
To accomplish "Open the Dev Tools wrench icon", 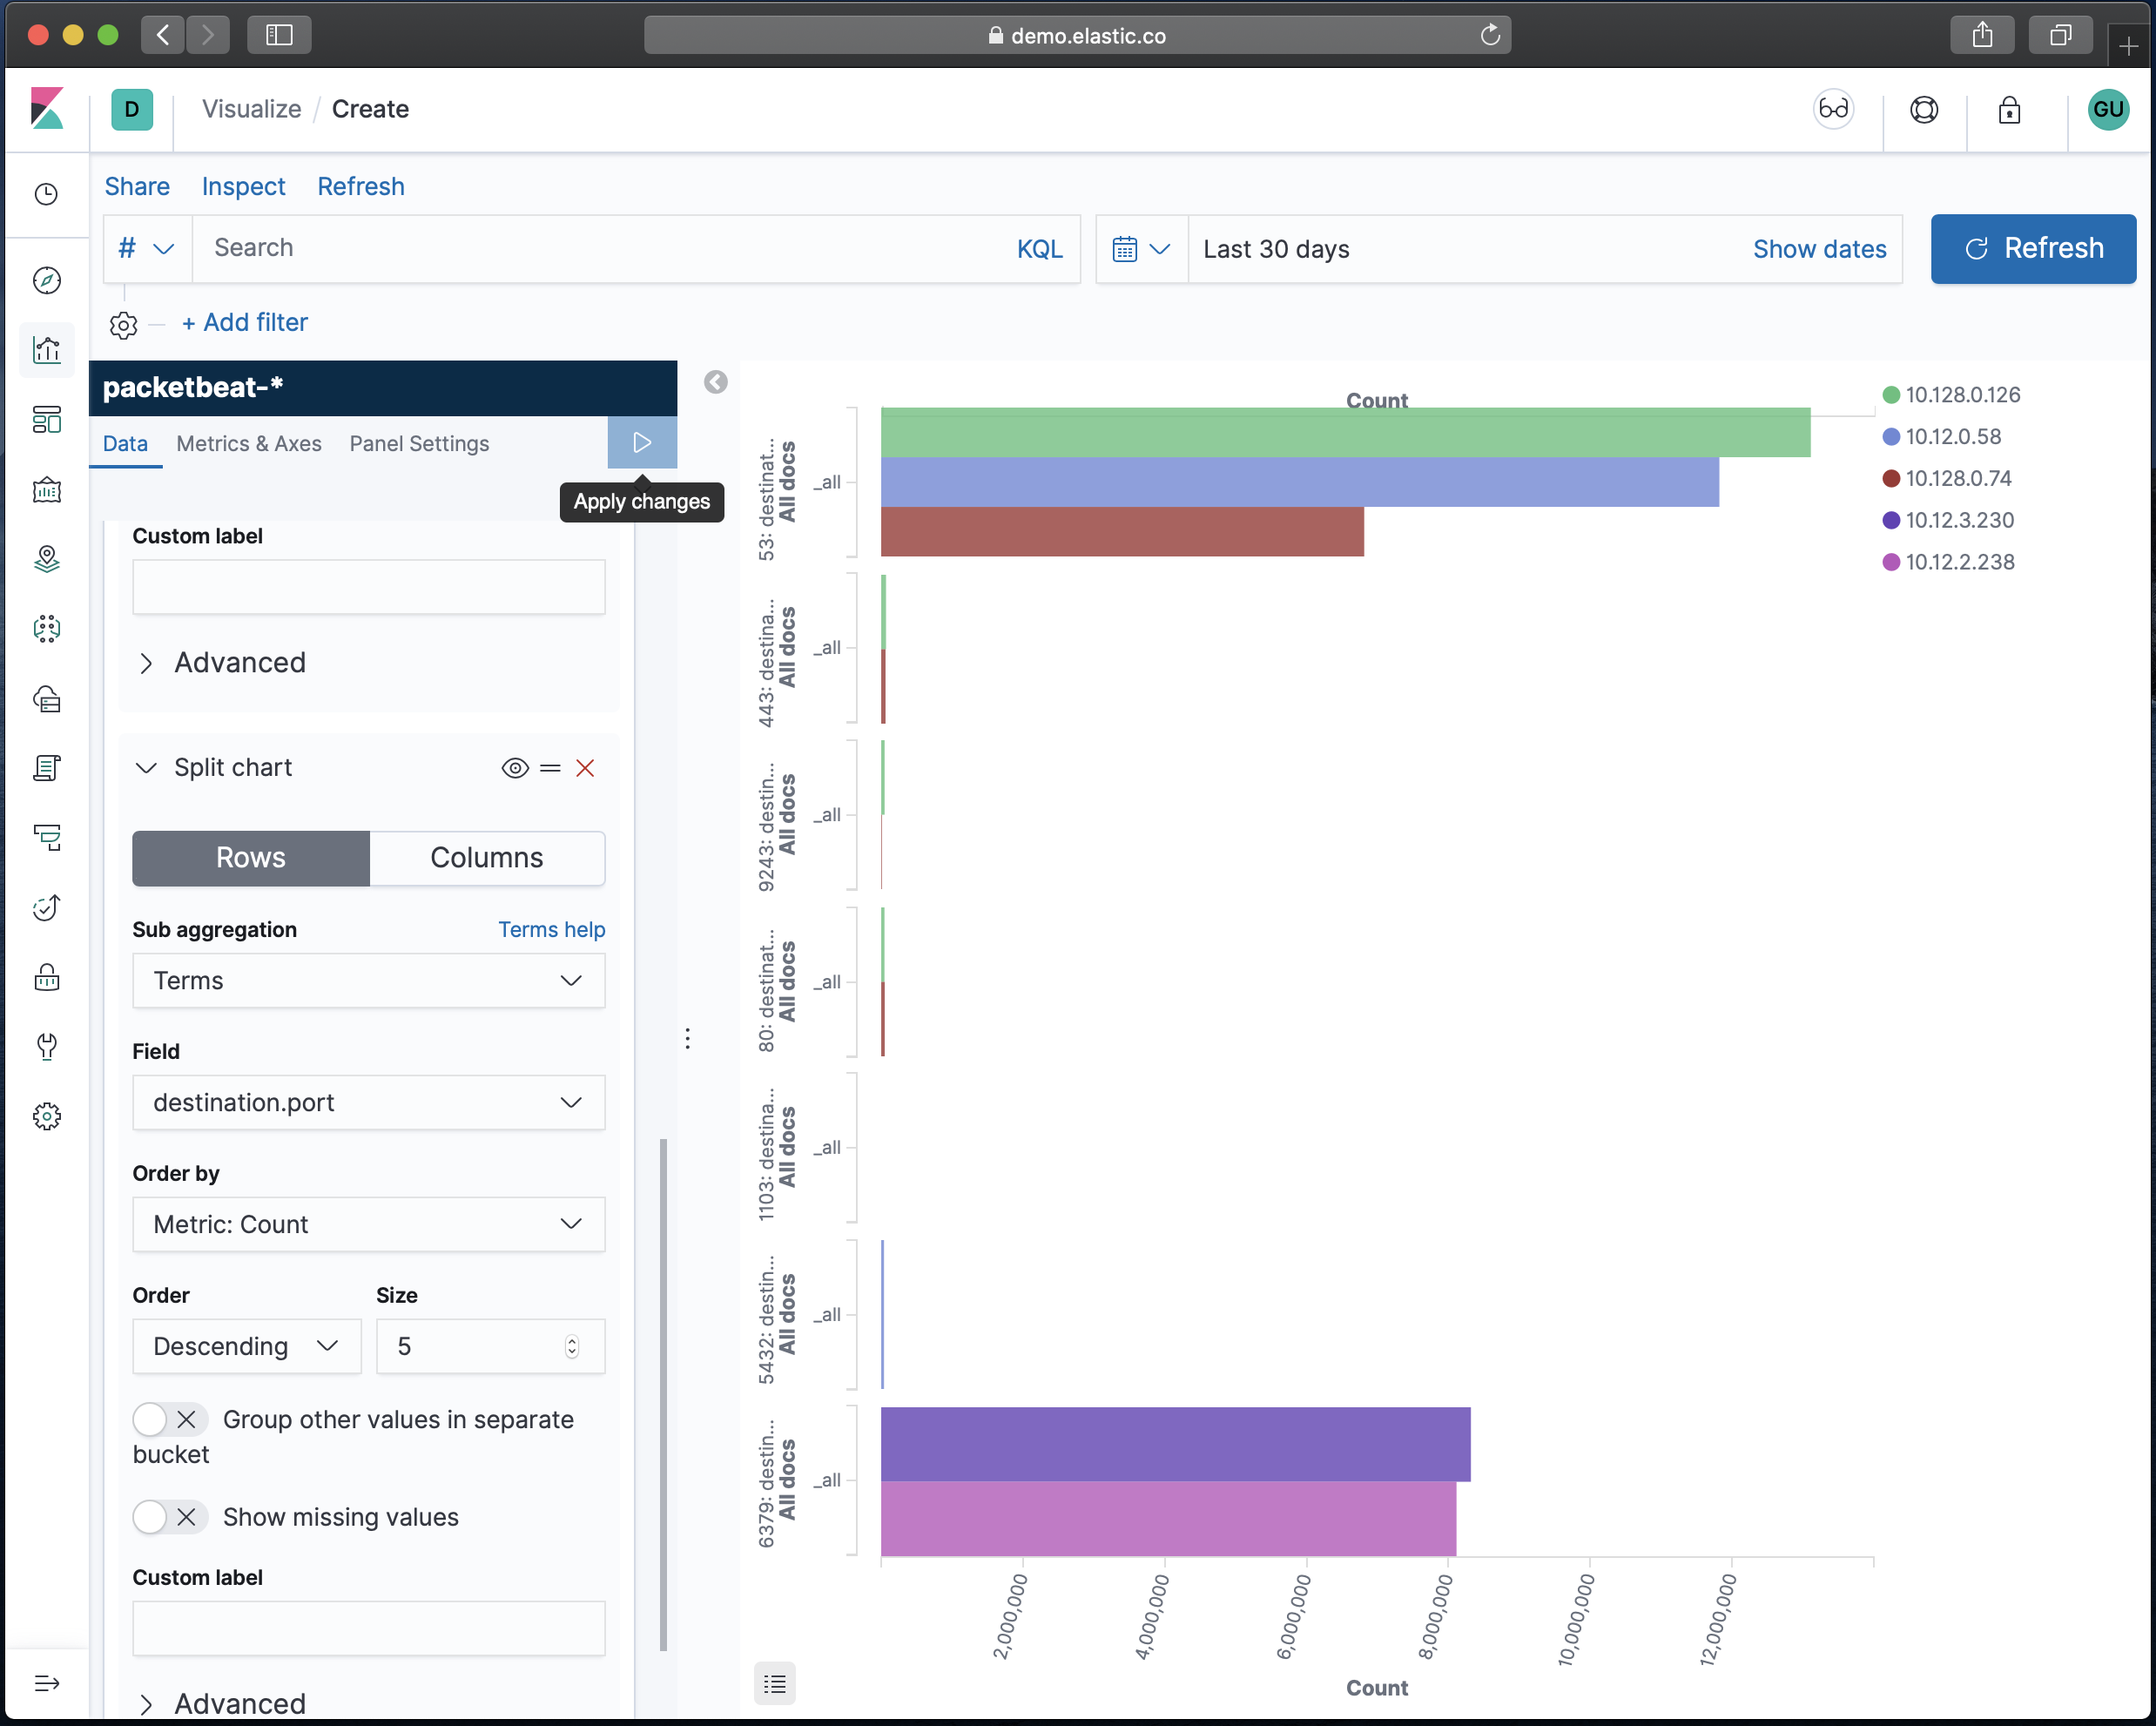I will point(47,1046).
